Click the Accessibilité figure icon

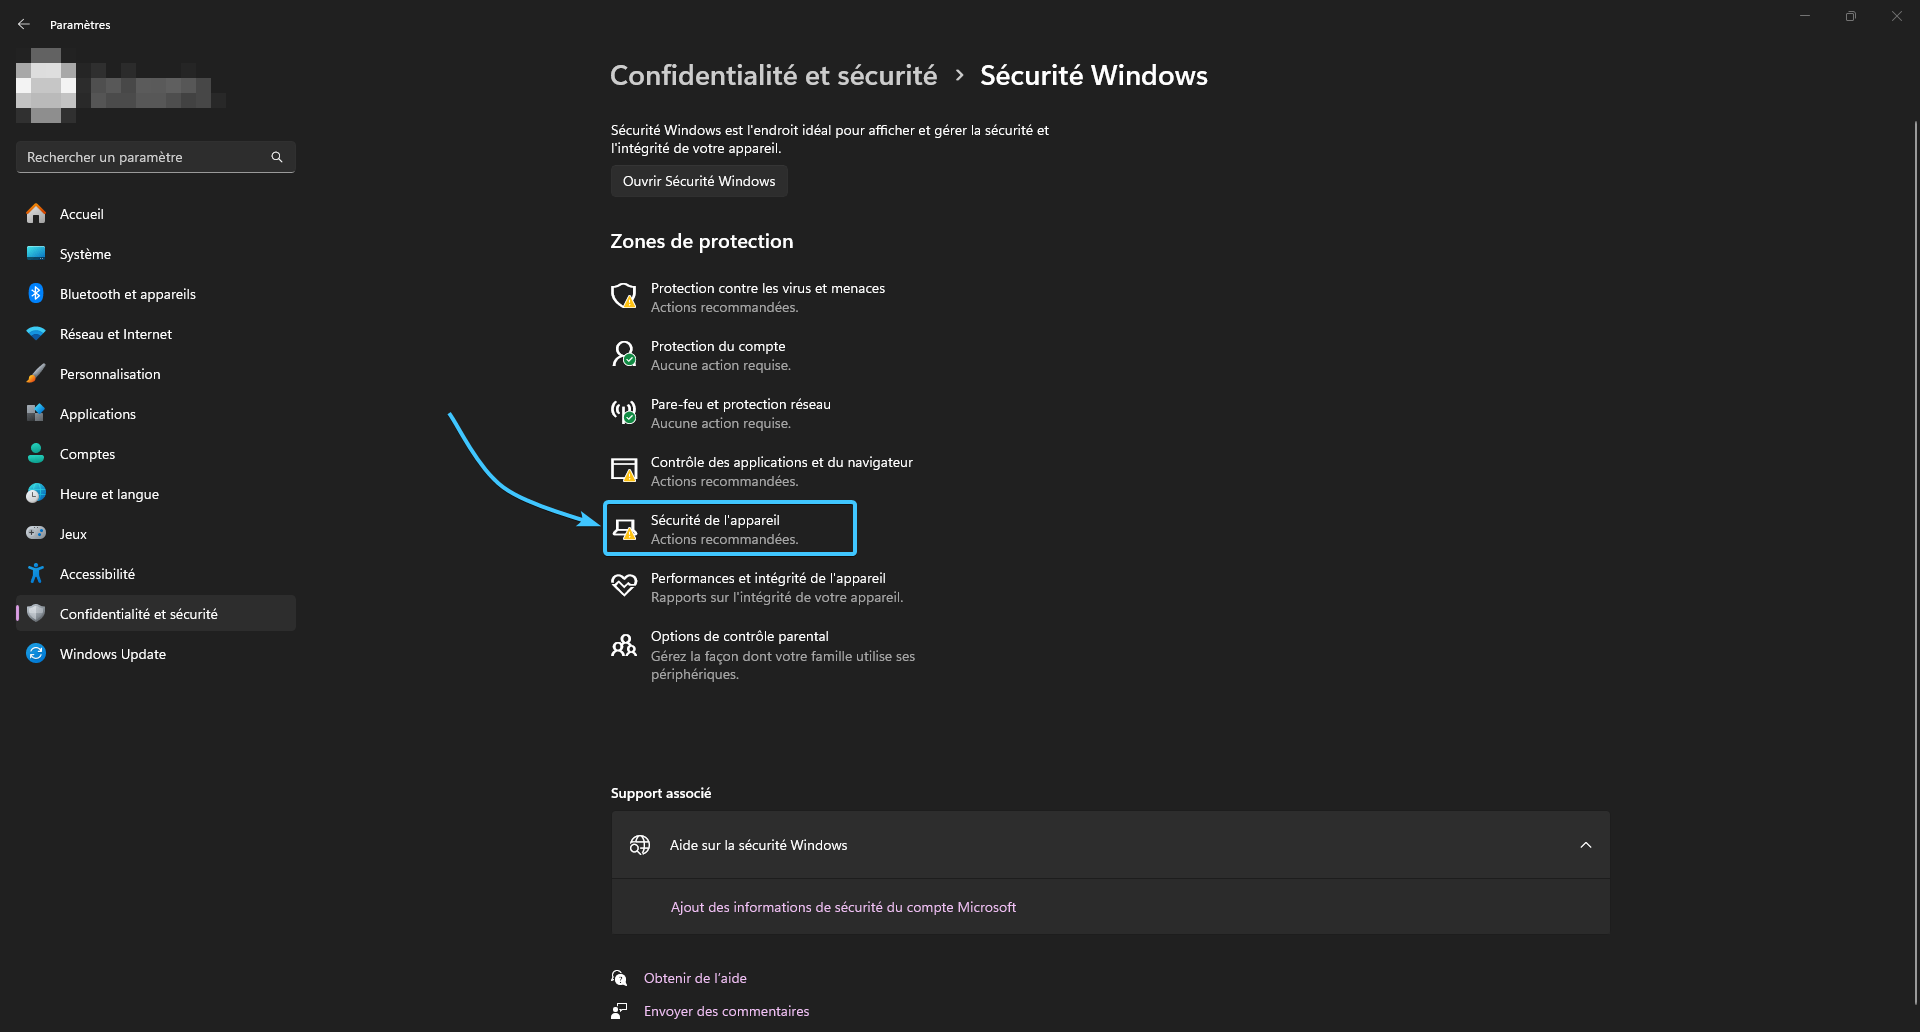pos(36,573)
